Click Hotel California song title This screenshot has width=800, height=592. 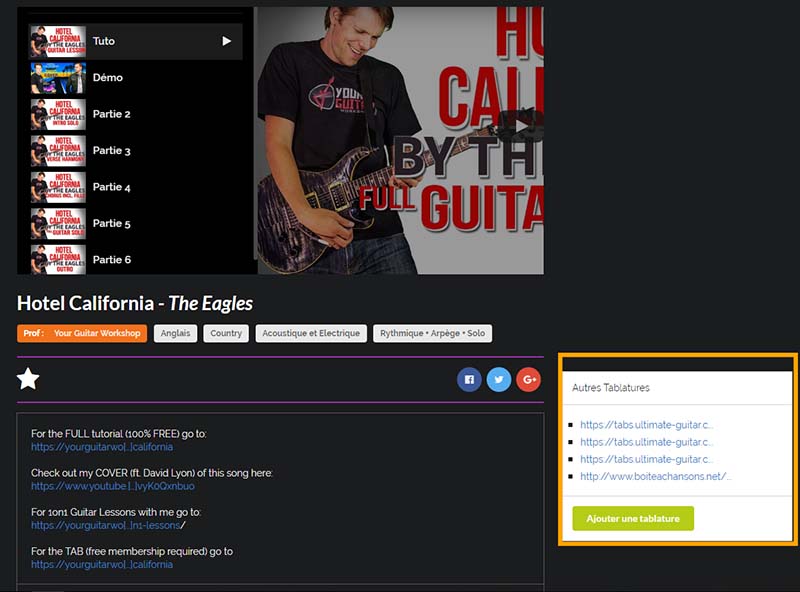tap(135, 303)
